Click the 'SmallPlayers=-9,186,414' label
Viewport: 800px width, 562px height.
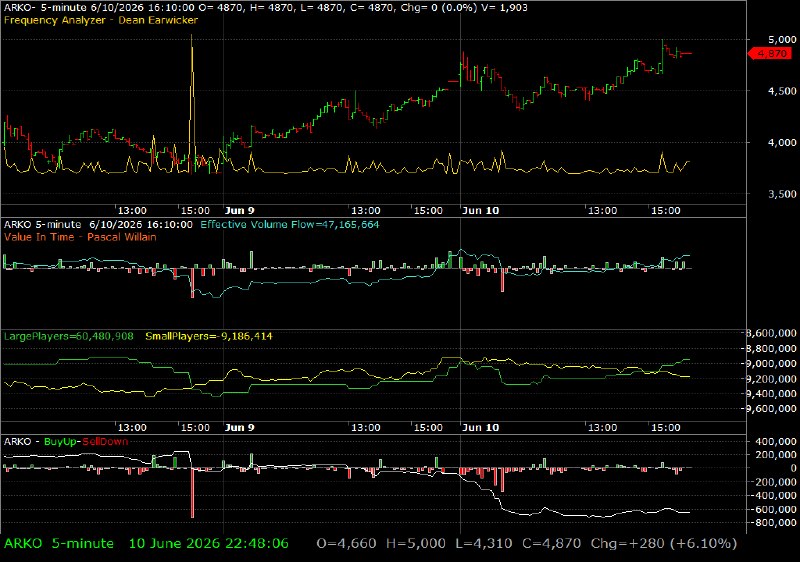pyautogui.click(x=209, y=337)
